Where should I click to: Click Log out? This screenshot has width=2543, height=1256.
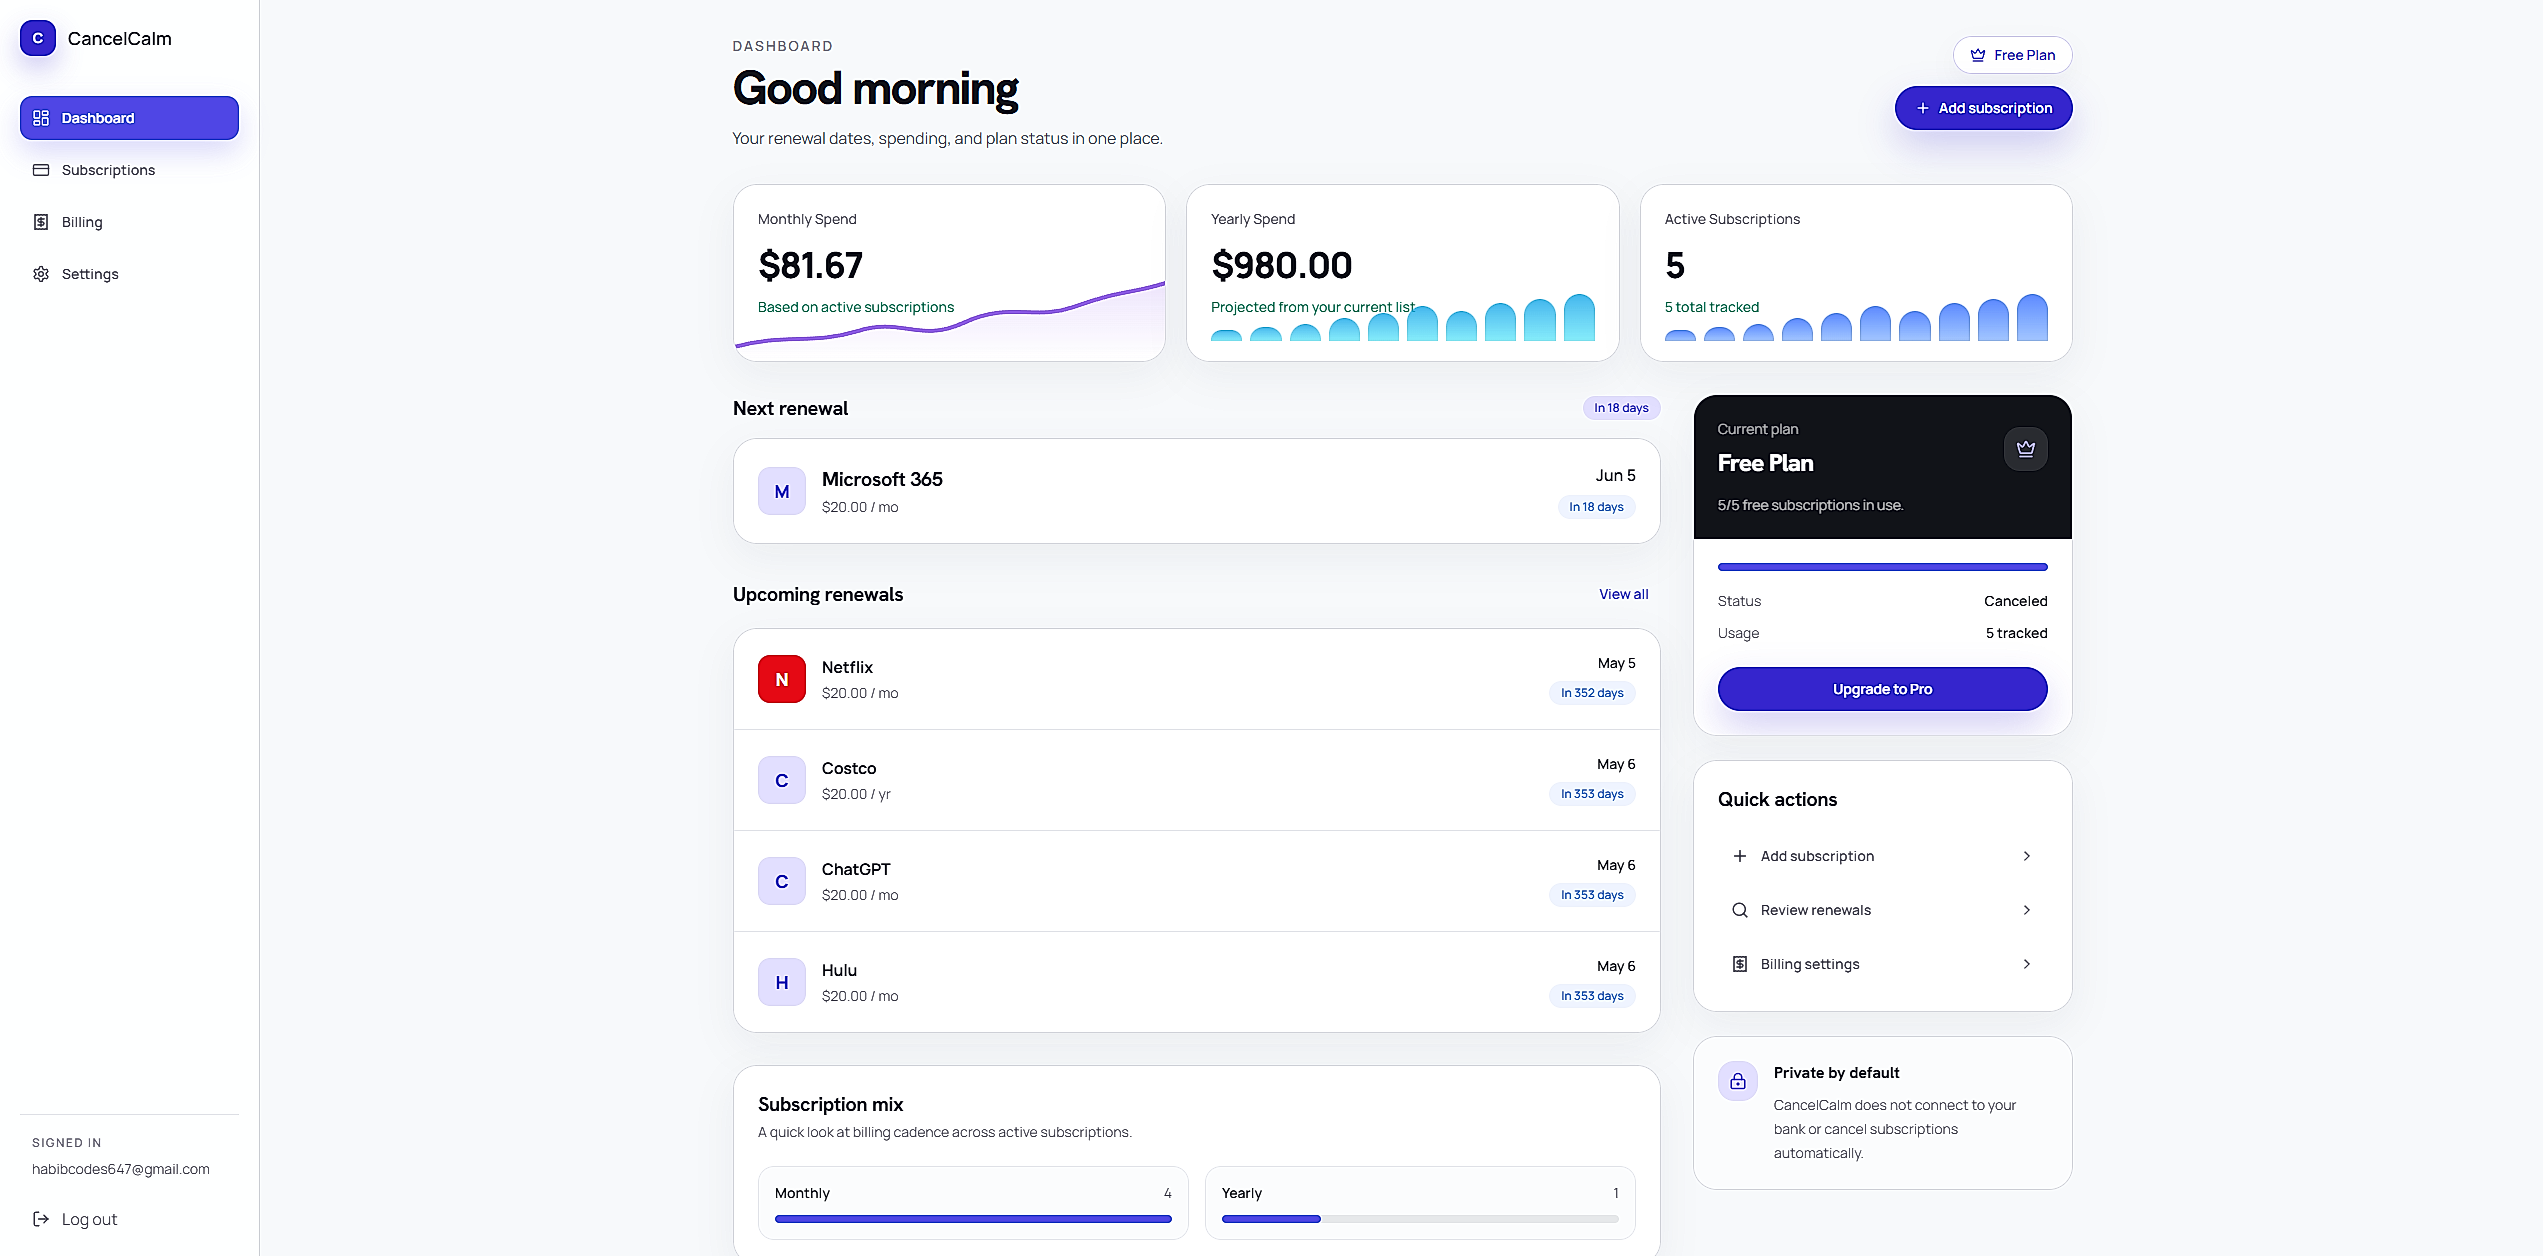click(x=75, y=1219)
